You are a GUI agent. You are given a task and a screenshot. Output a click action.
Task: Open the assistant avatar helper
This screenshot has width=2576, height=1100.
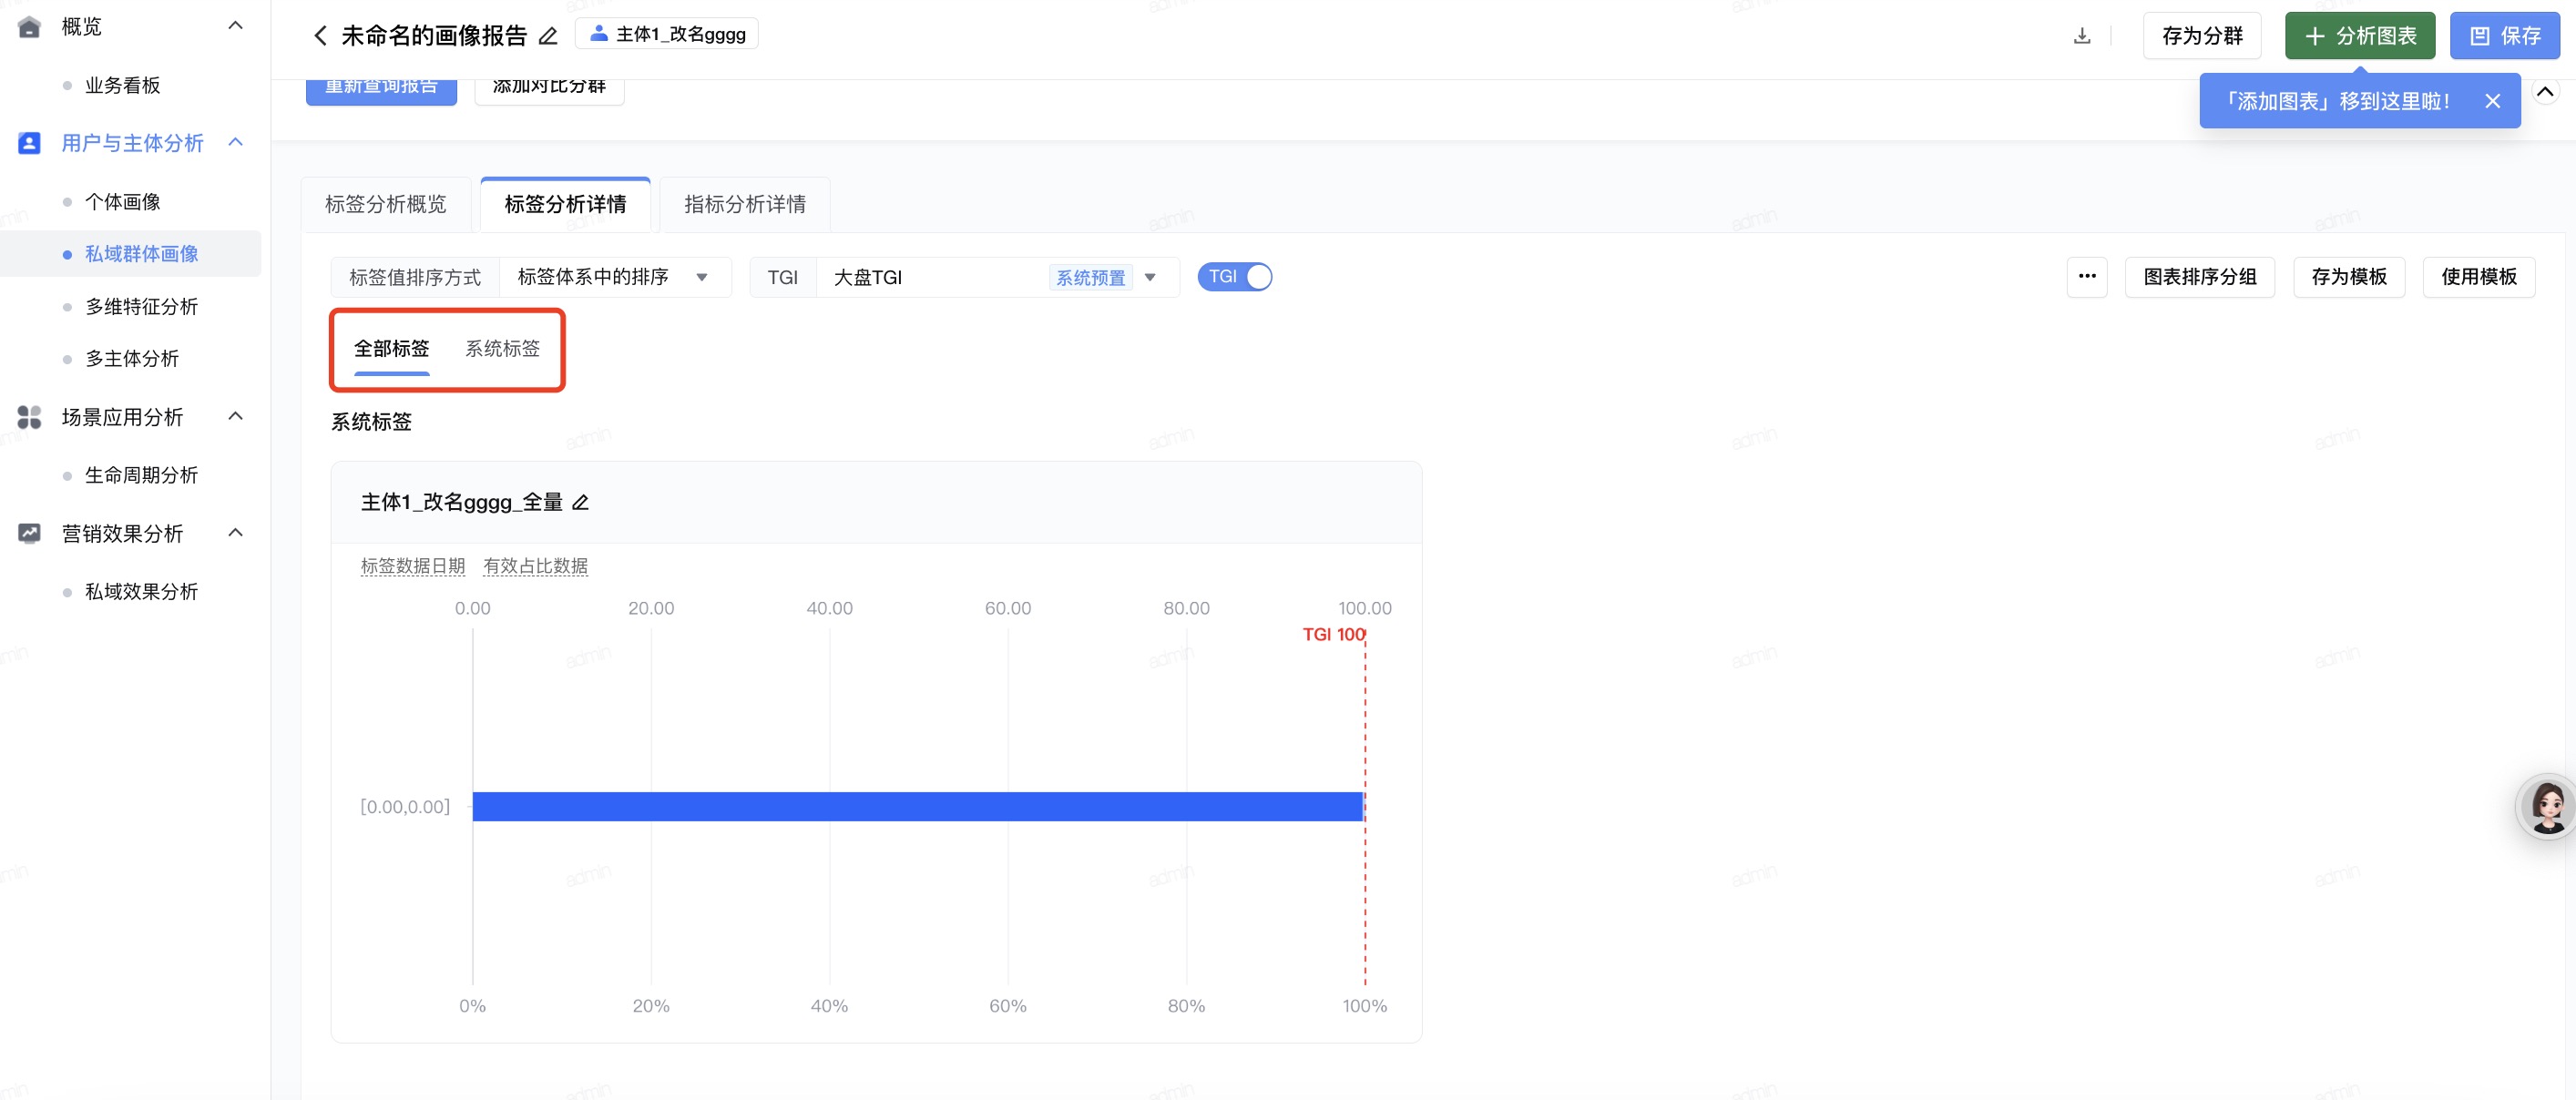[2546, 806]
